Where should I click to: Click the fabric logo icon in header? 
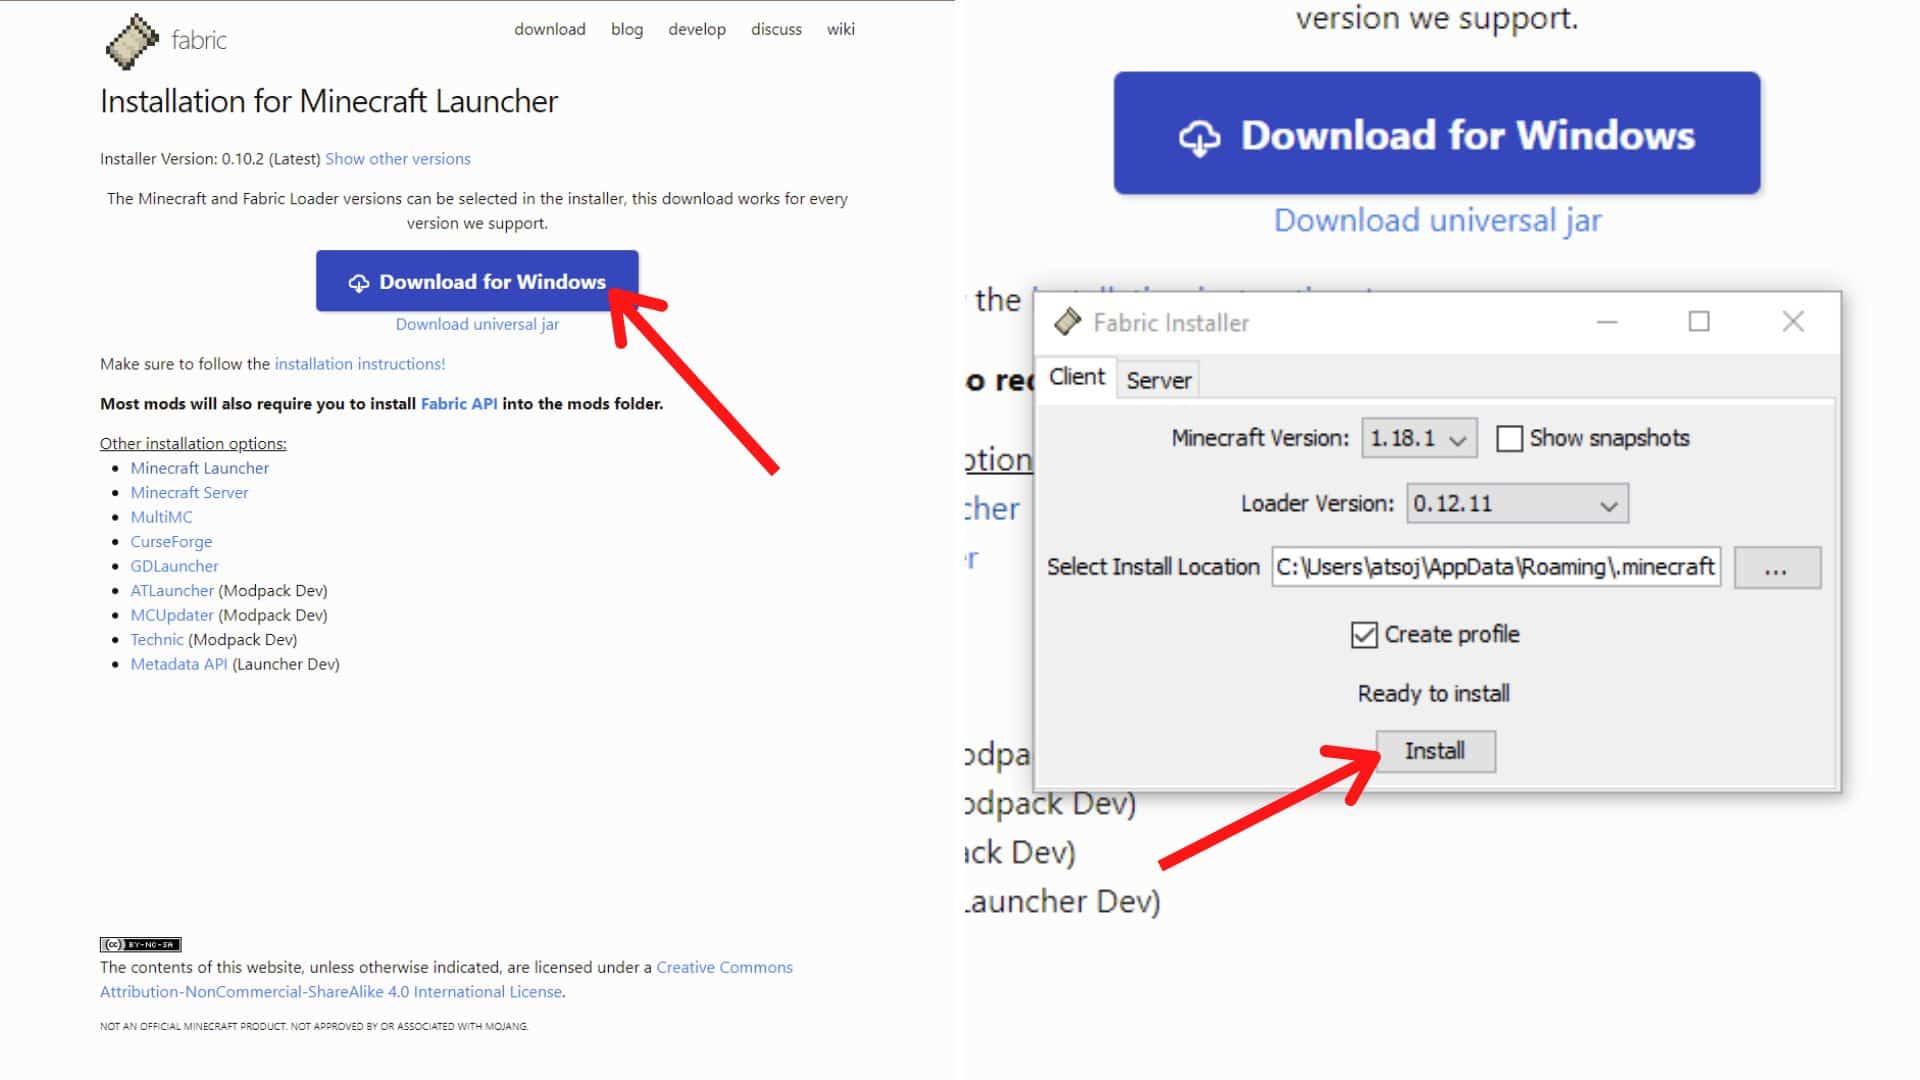point(132,41)
